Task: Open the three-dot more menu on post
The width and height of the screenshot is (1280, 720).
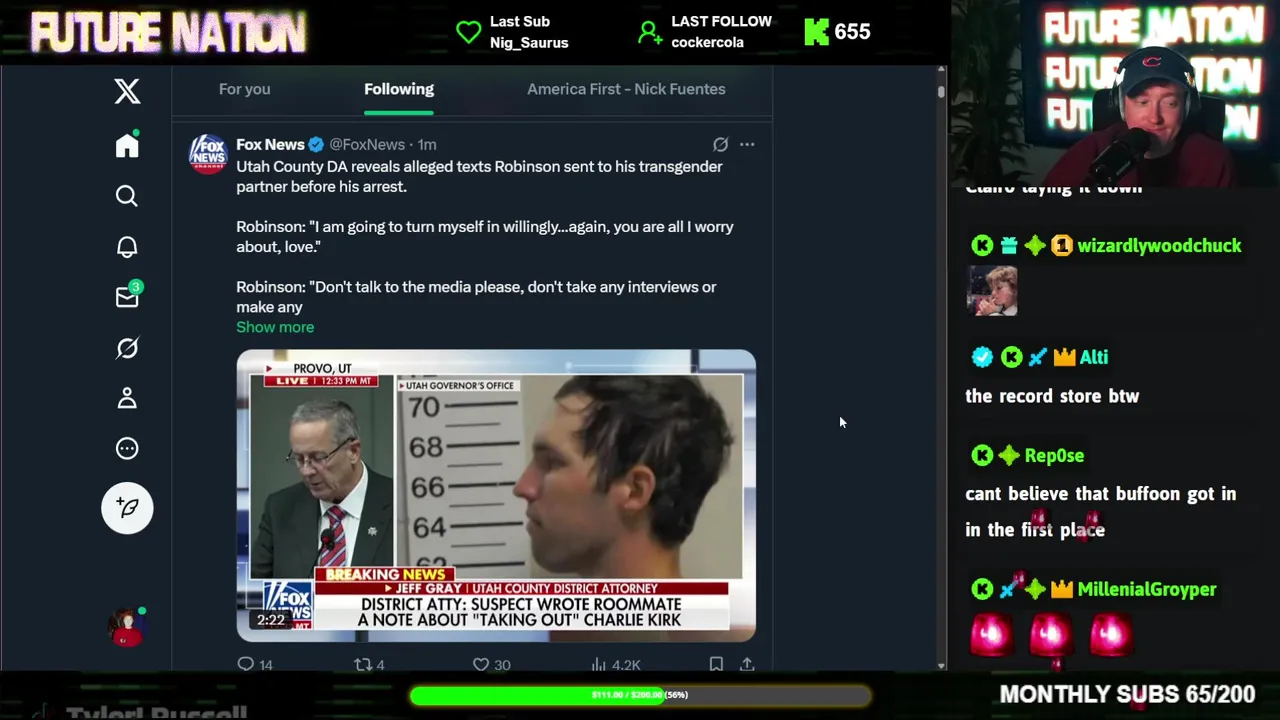Action: [747, 144]
